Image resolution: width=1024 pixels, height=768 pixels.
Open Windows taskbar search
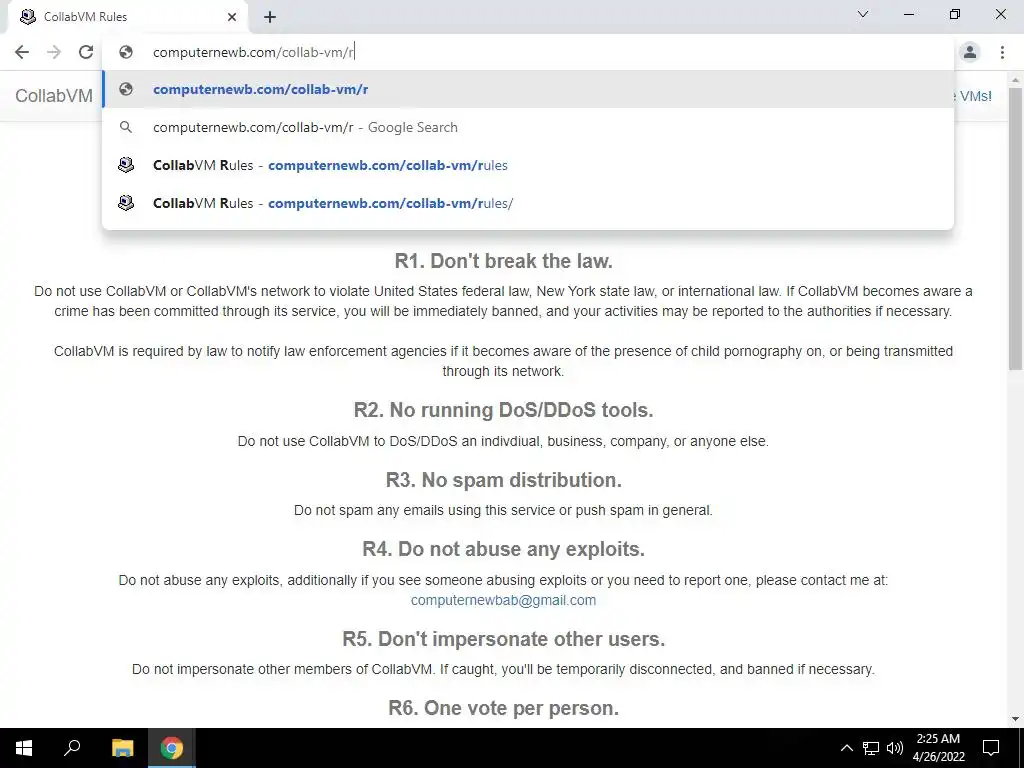tap(72, 748)
